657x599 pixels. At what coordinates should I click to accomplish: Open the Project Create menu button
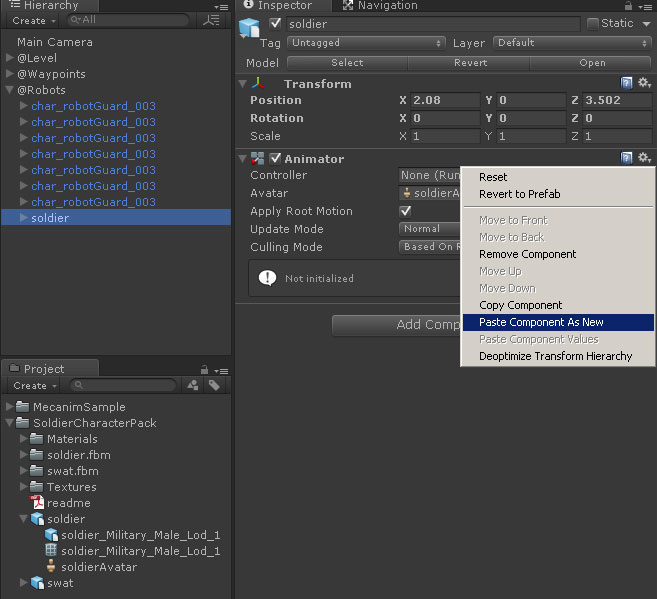[x=34, y=385]
